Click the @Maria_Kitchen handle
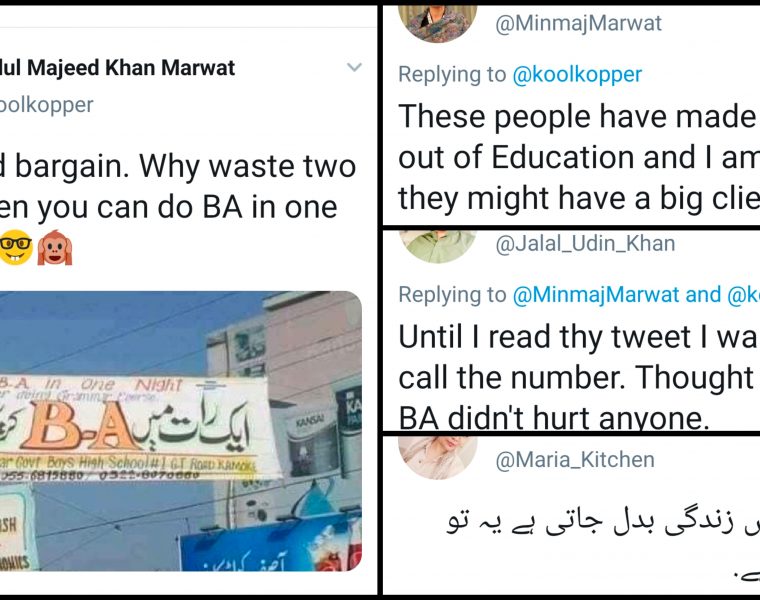The width and height of the screenshot is (760, 600). coord(575,460)
